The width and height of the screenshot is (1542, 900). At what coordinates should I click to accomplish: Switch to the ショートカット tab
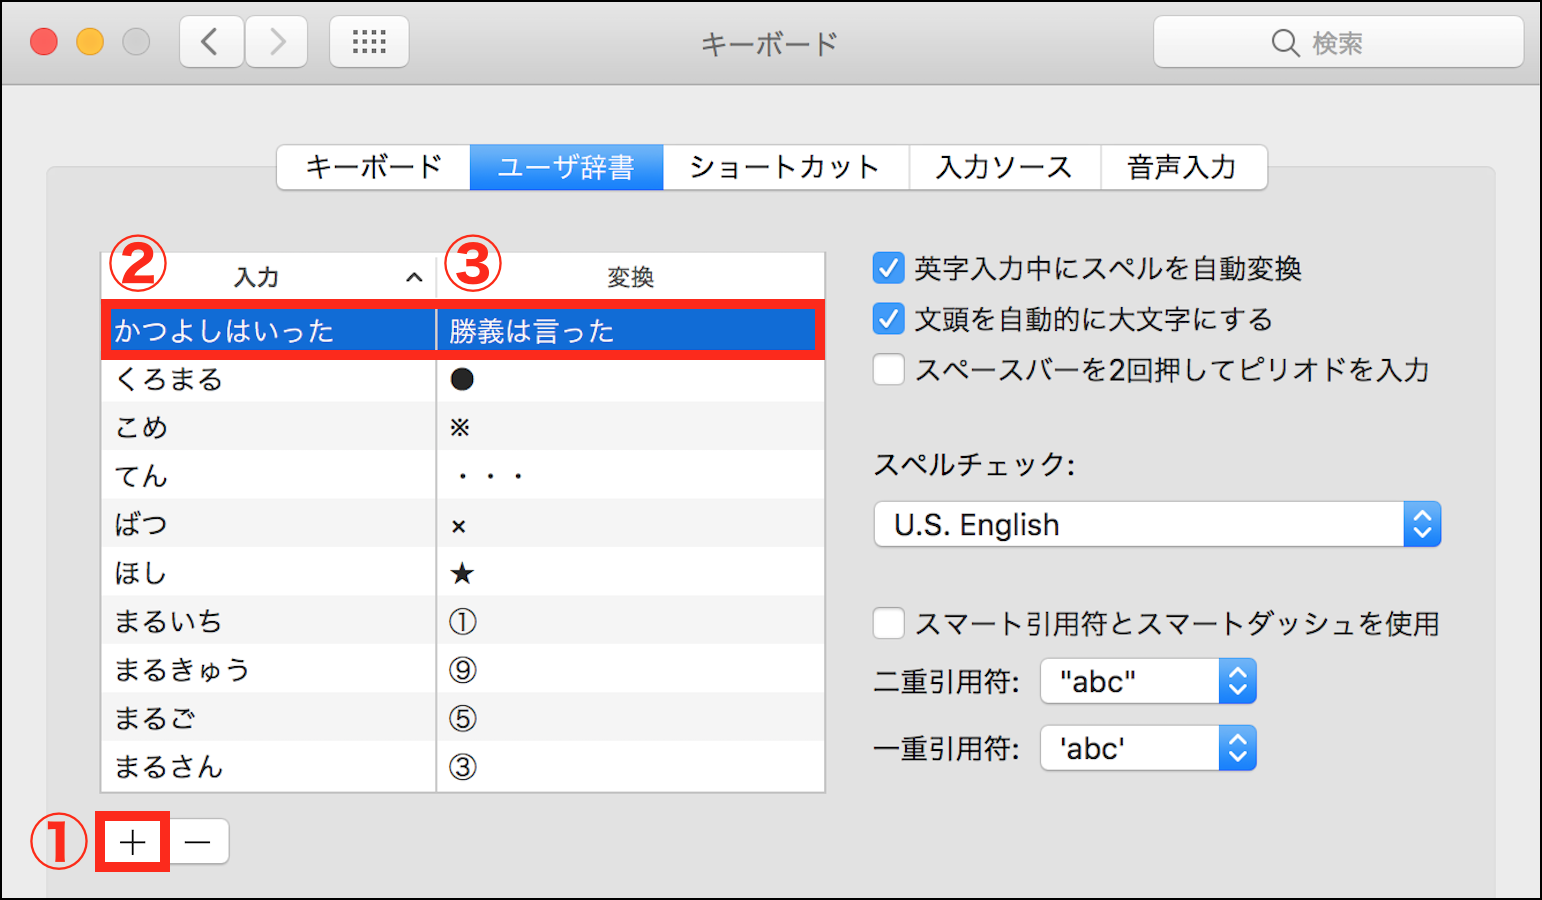(785, 167)
